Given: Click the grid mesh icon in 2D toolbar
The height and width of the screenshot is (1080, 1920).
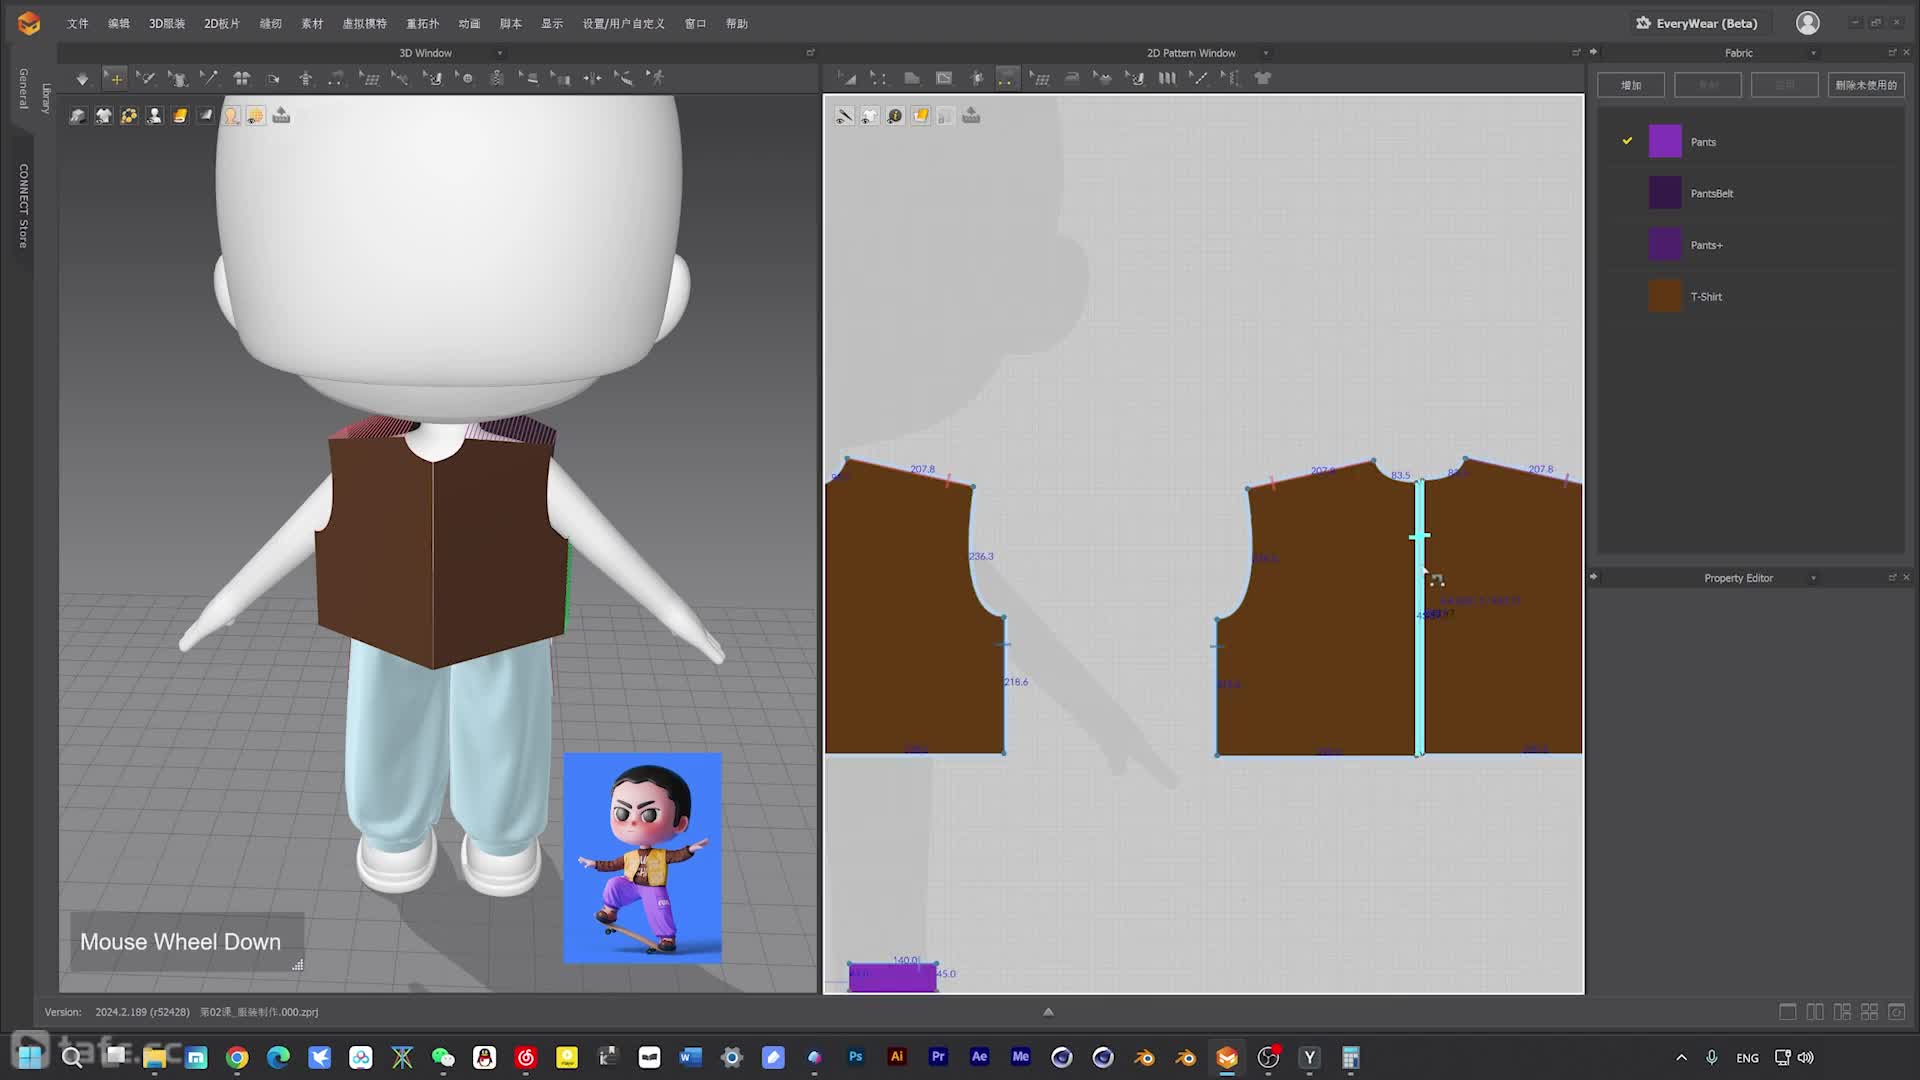Looking at the screenshot, I should pyautogui.click(x=1040, y=78).
